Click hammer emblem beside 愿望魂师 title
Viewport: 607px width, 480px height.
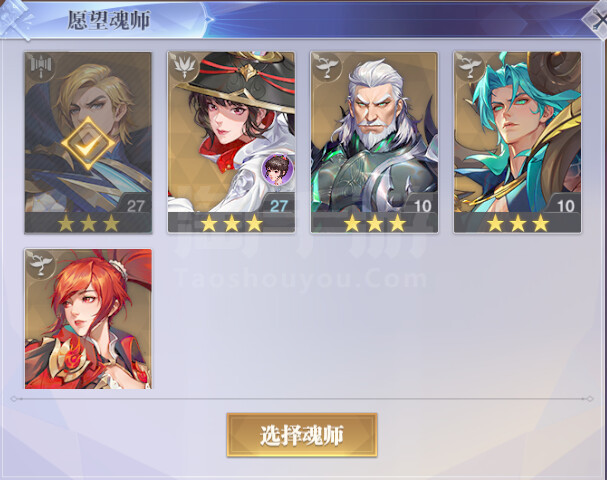pyautogui.click(x=16, y=19)
